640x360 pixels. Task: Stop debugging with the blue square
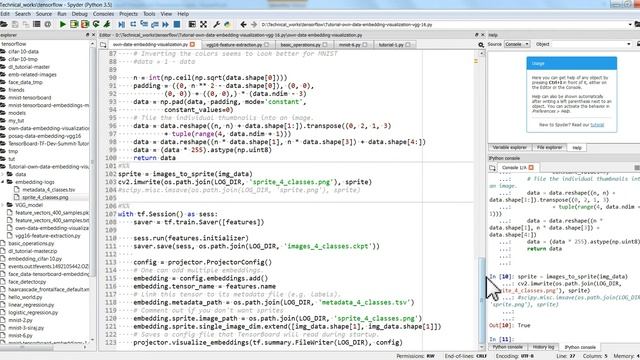click(x=177, y=24)
